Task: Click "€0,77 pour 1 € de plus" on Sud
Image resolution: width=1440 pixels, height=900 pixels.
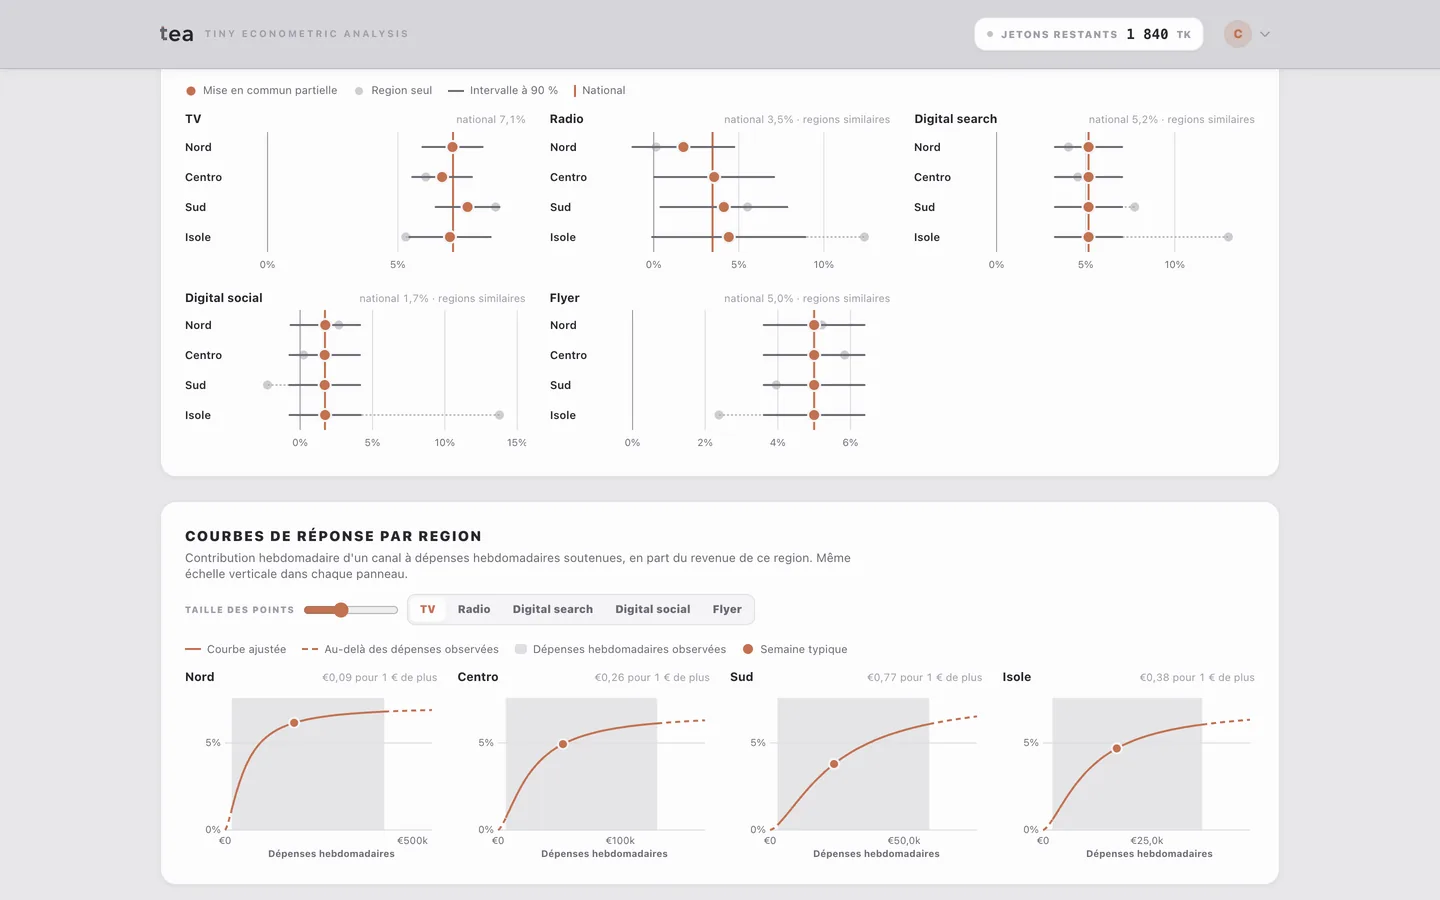Action: pyautogui.click(x=925, y=677)
